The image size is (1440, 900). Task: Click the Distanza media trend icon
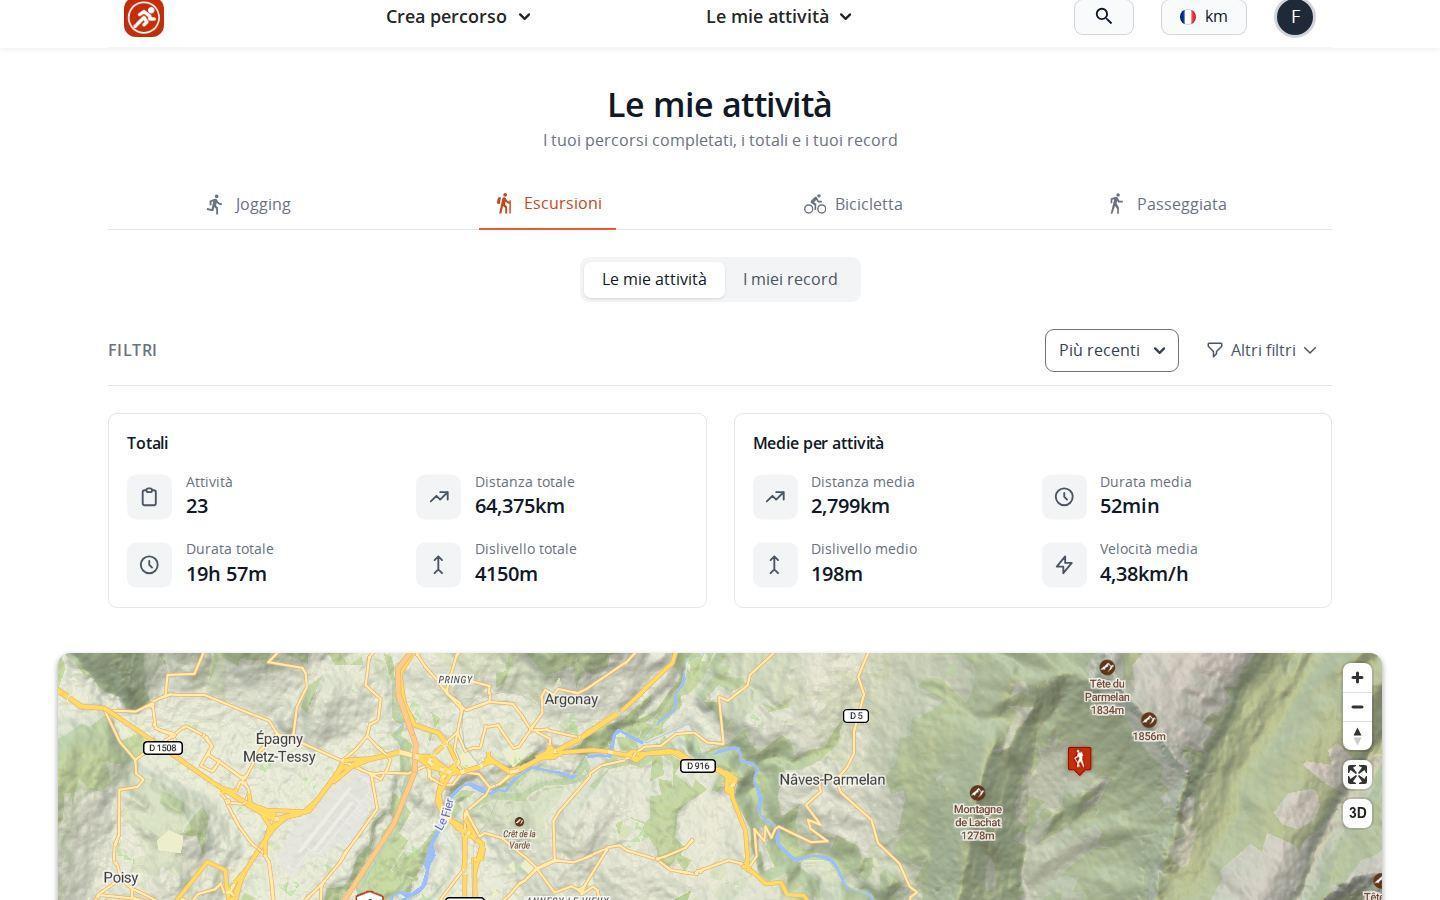pyautogui.click(x=775, y=497)
